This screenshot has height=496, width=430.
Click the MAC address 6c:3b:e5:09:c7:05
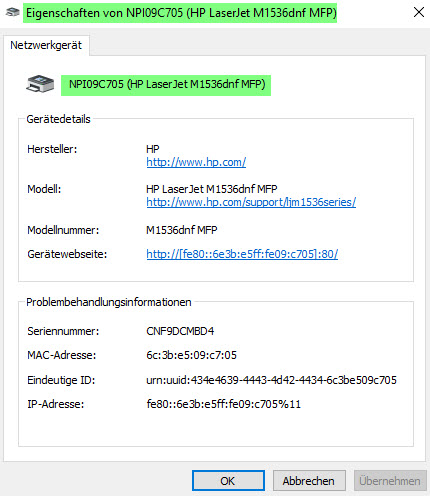191,355
